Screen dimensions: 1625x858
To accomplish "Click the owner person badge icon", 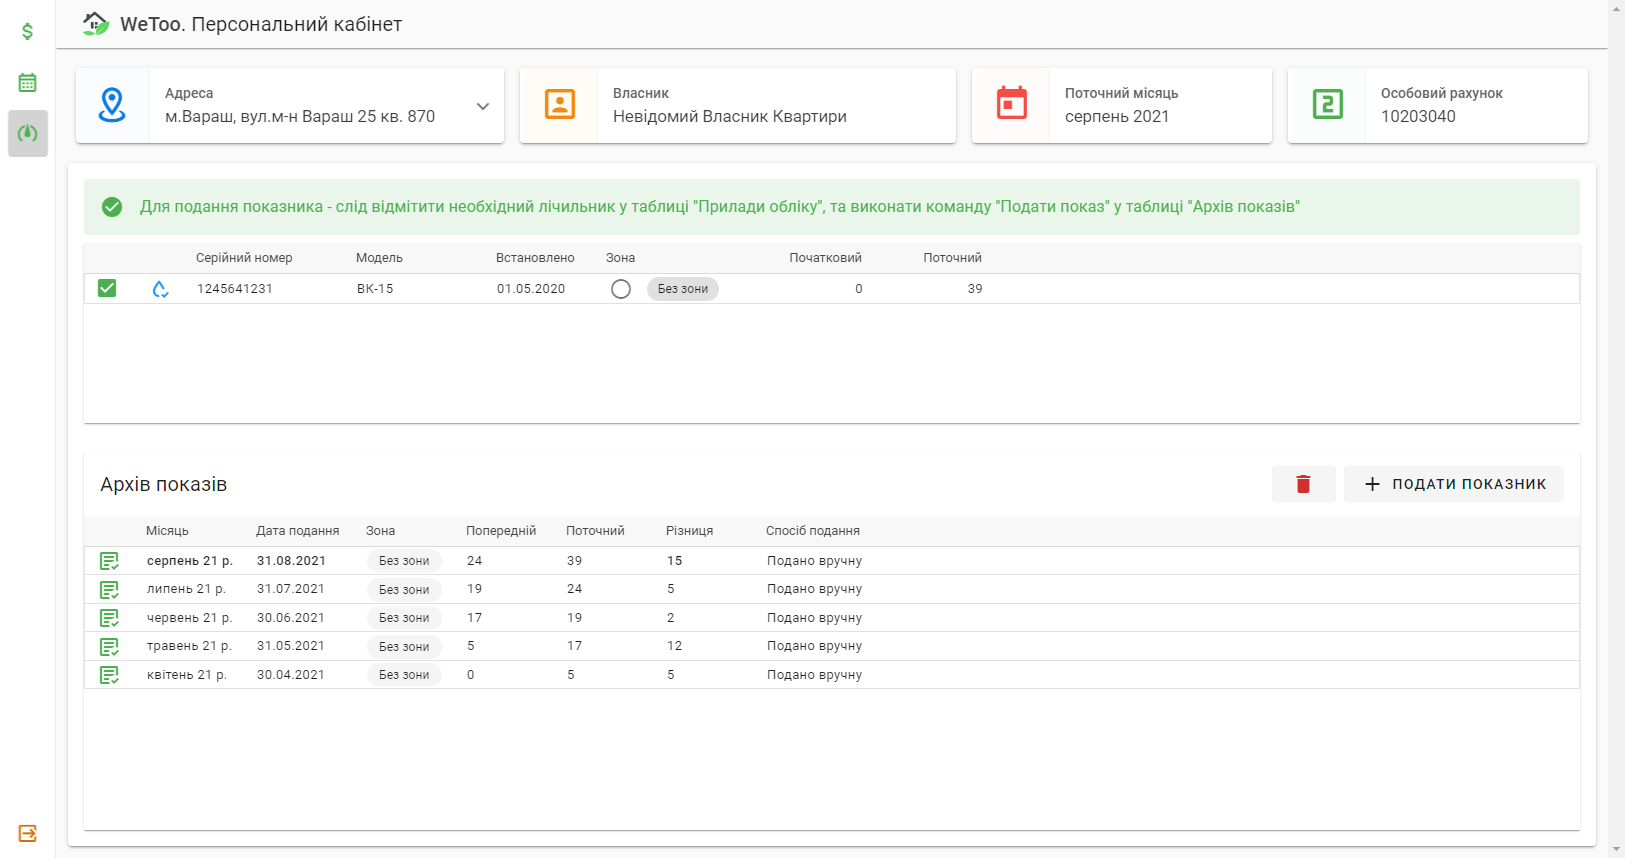I will pyautogui.click(x=560, y=104).
